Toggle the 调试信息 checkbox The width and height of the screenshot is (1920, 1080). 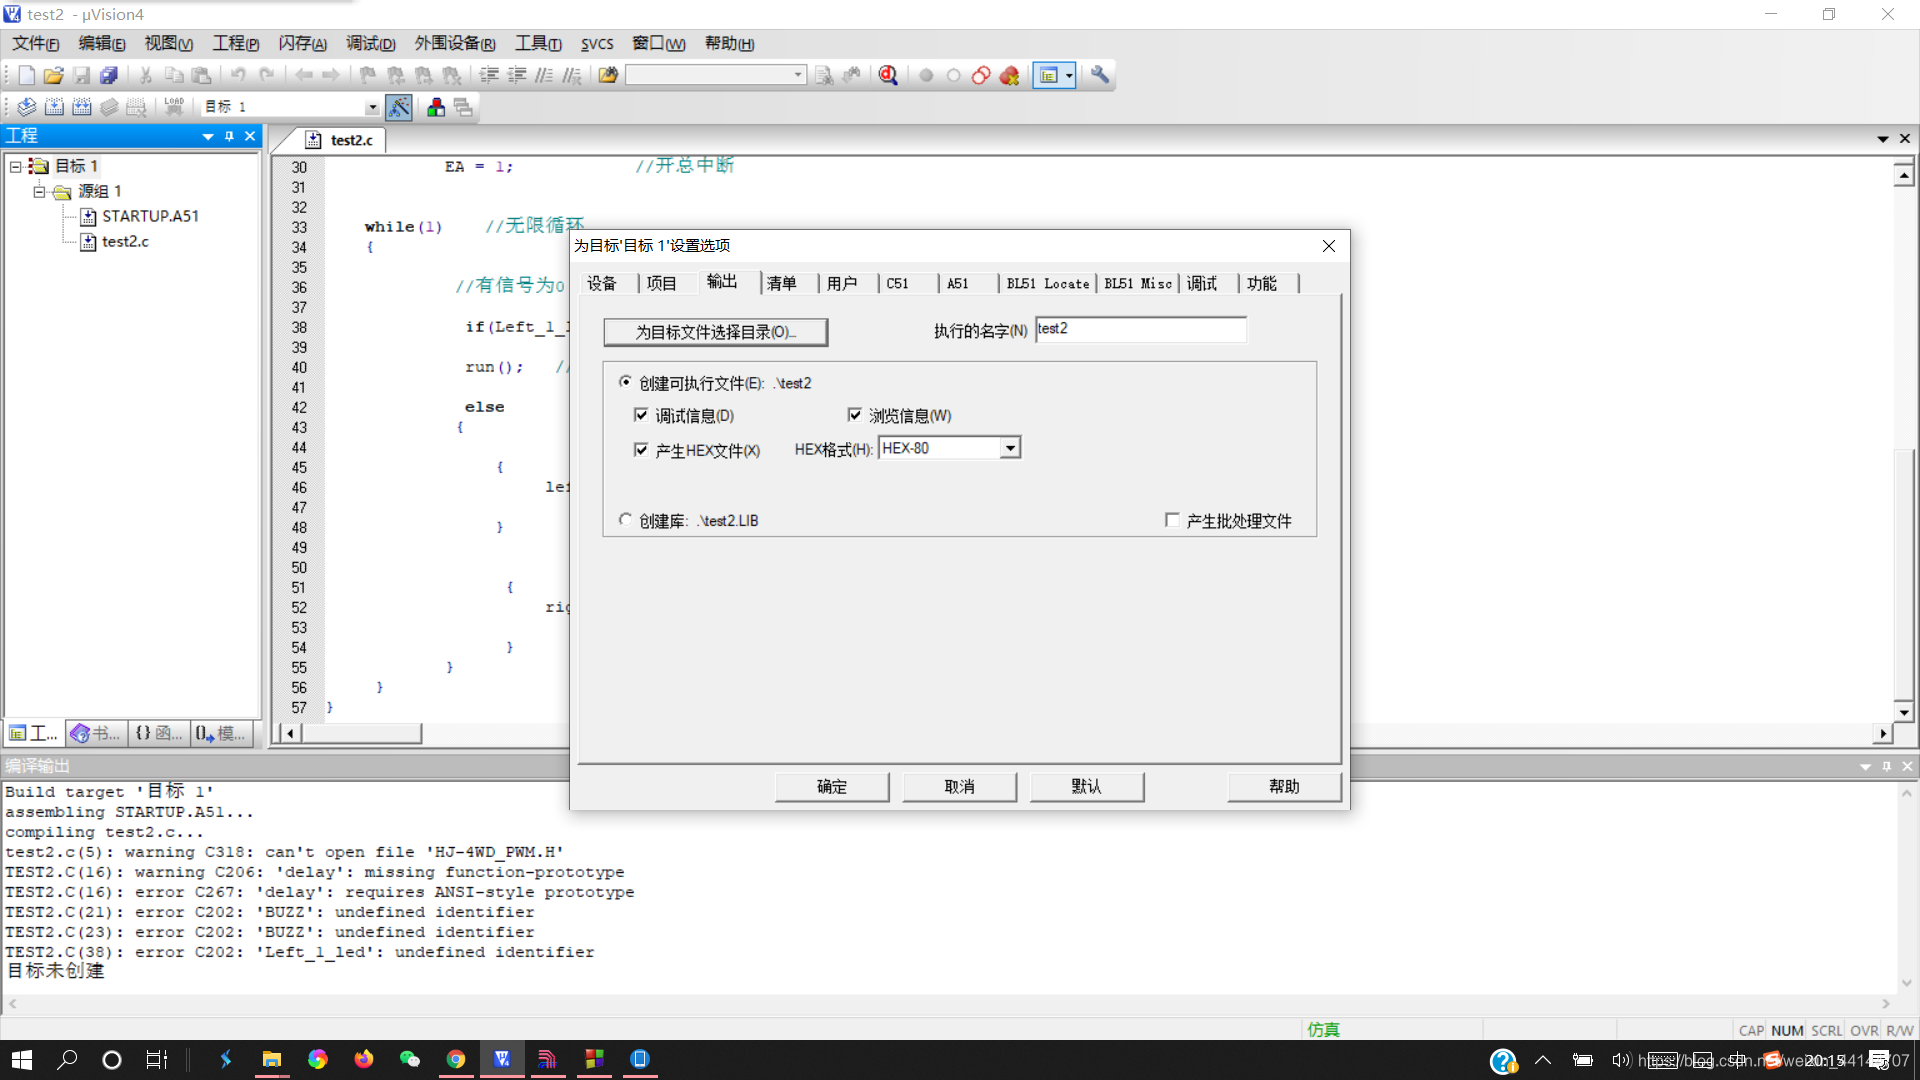pos(641,415)
